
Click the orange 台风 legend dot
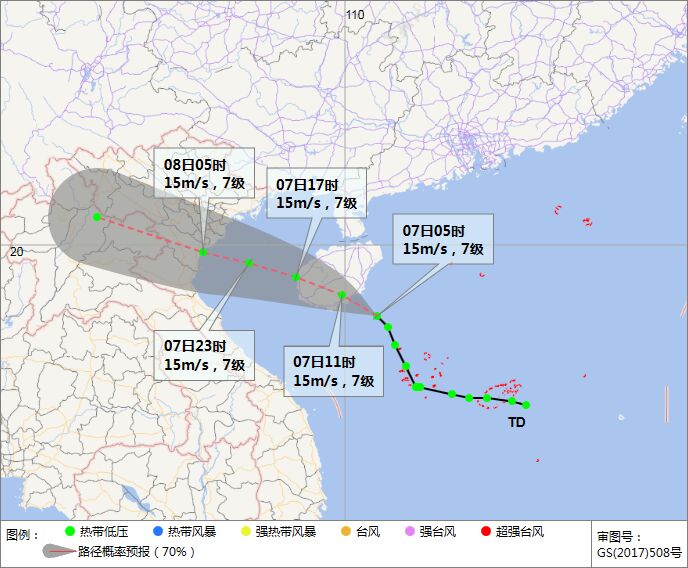pyautogui.click(x=347, y=532)
